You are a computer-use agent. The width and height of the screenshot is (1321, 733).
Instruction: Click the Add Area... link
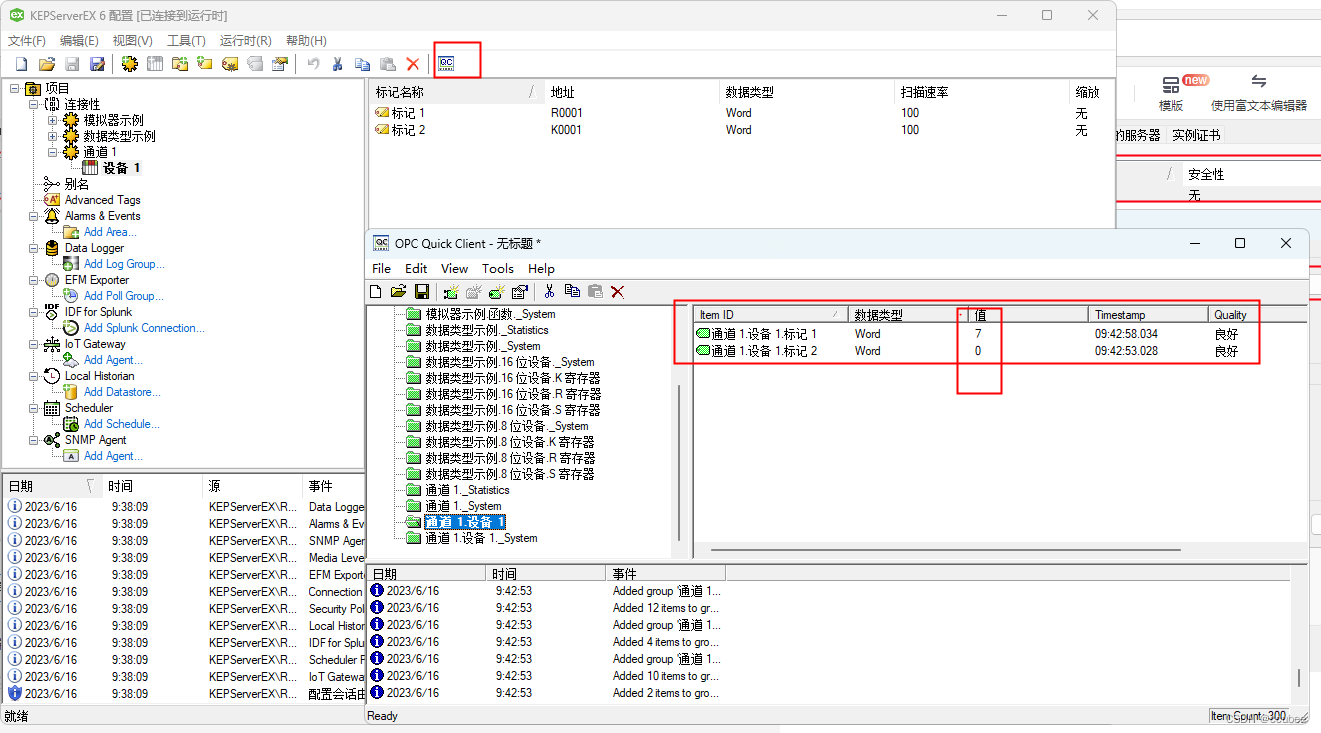110,232
